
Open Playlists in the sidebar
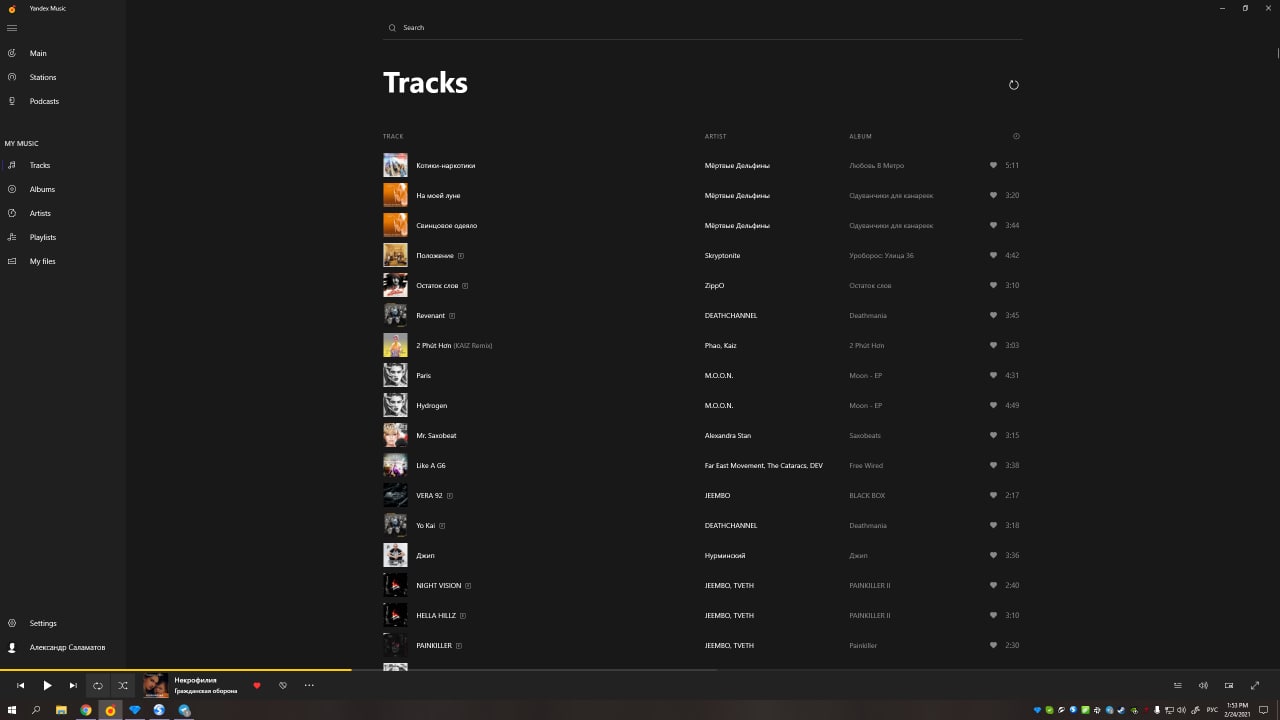point(43,237)
